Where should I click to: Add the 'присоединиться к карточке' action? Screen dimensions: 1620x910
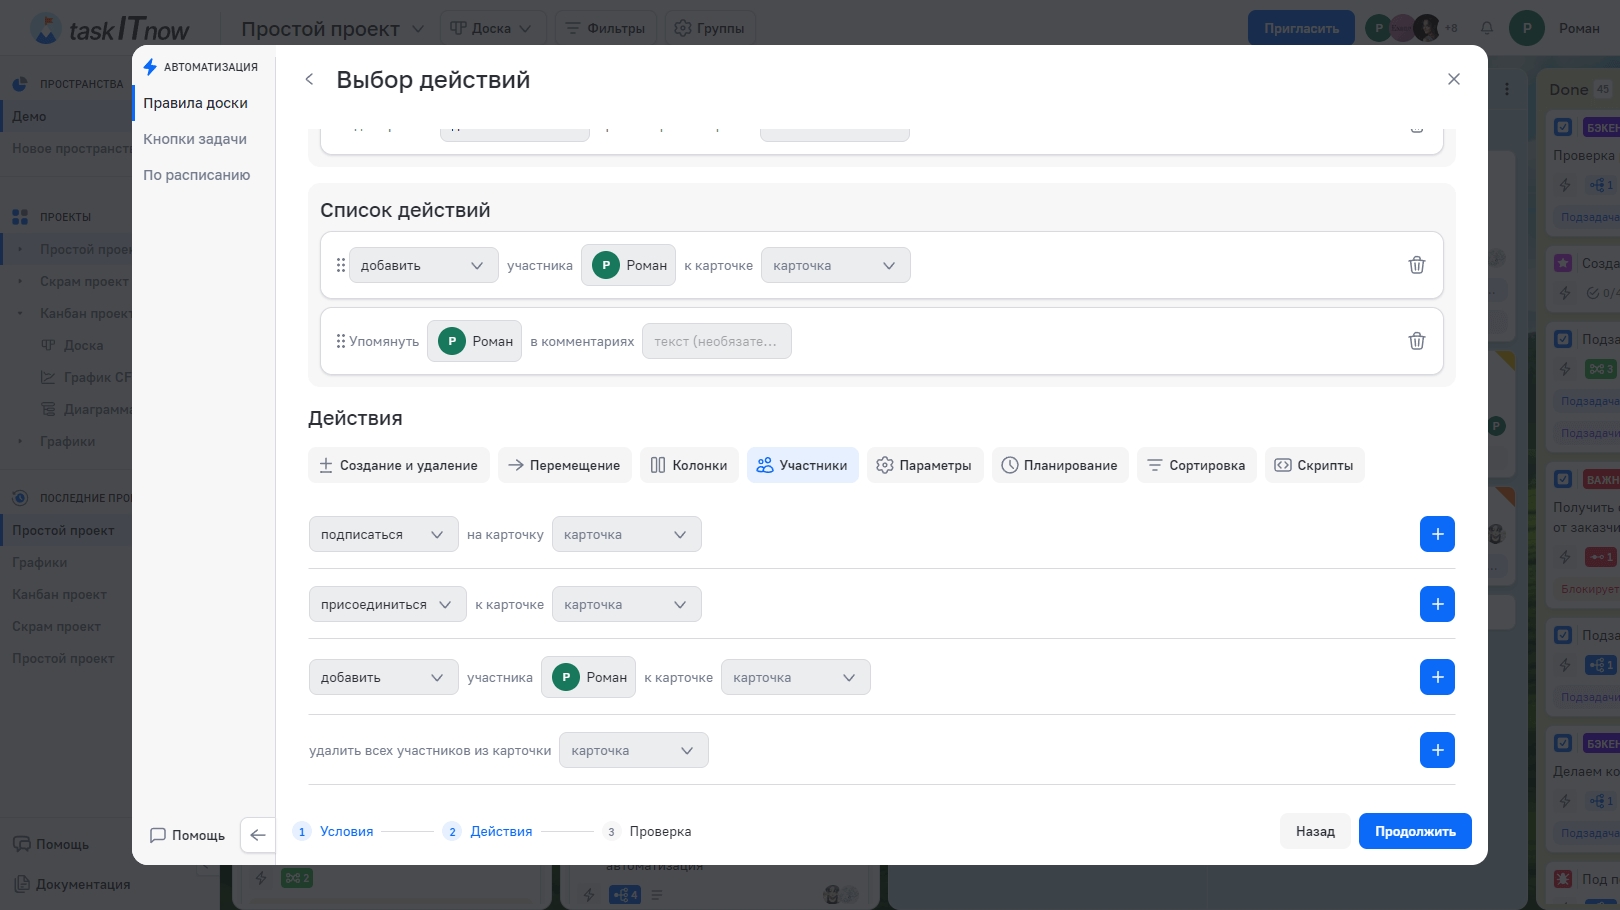point(1437,604)
